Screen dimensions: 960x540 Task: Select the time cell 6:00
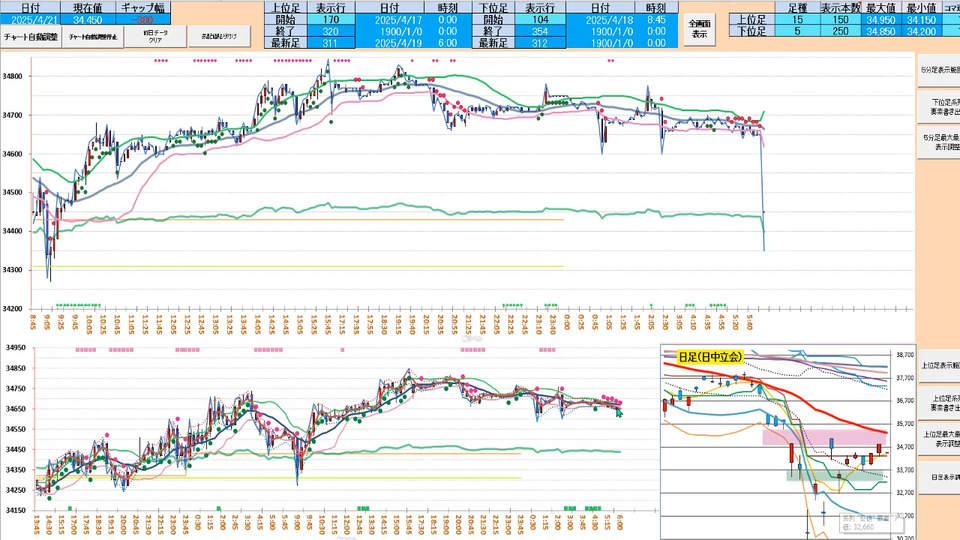pos(448,43)
